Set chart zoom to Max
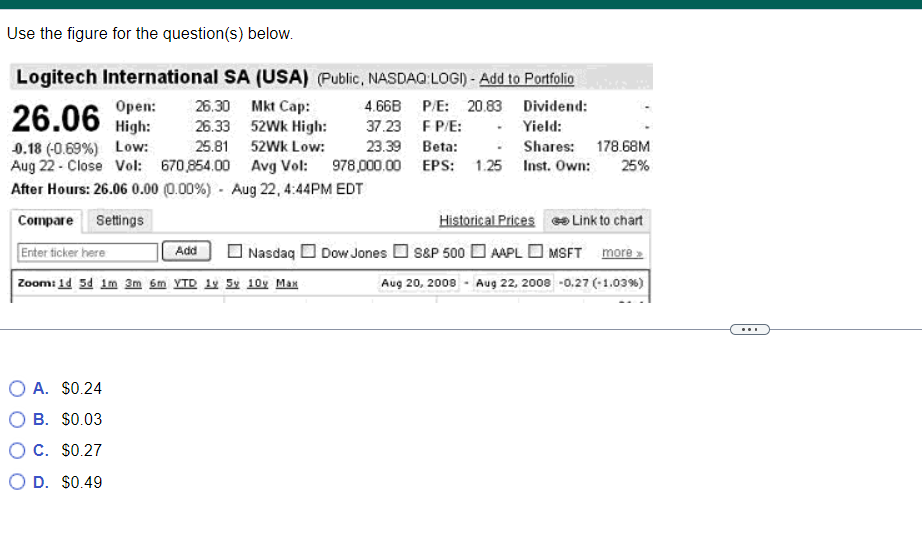 (x=287, y=283)
